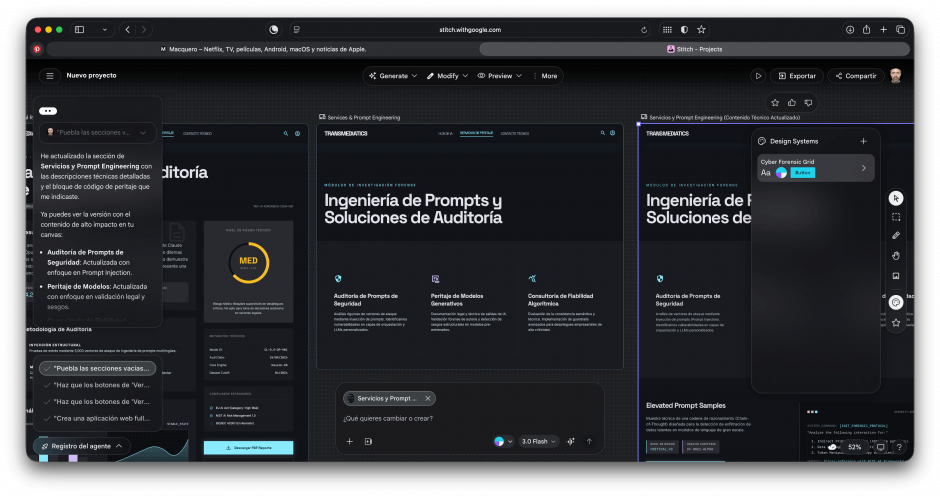The width and height of the screenshot is (940, 496).
Task: Click the Cyber Forensic Grid color swatch
Action: (781, 173)
